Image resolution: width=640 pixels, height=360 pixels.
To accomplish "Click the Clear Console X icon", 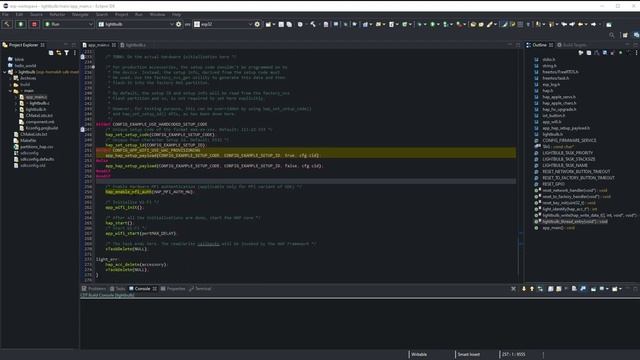I will [x=513, y=289].
